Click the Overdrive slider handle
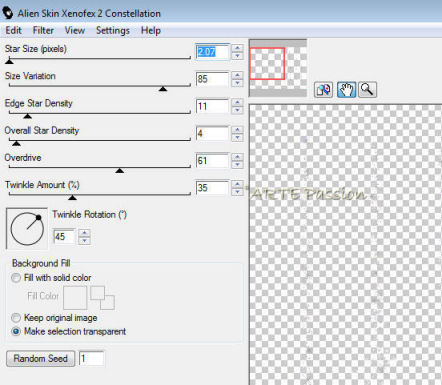The width and height of the screenshot is (442, 385). [x=120, y=171]
